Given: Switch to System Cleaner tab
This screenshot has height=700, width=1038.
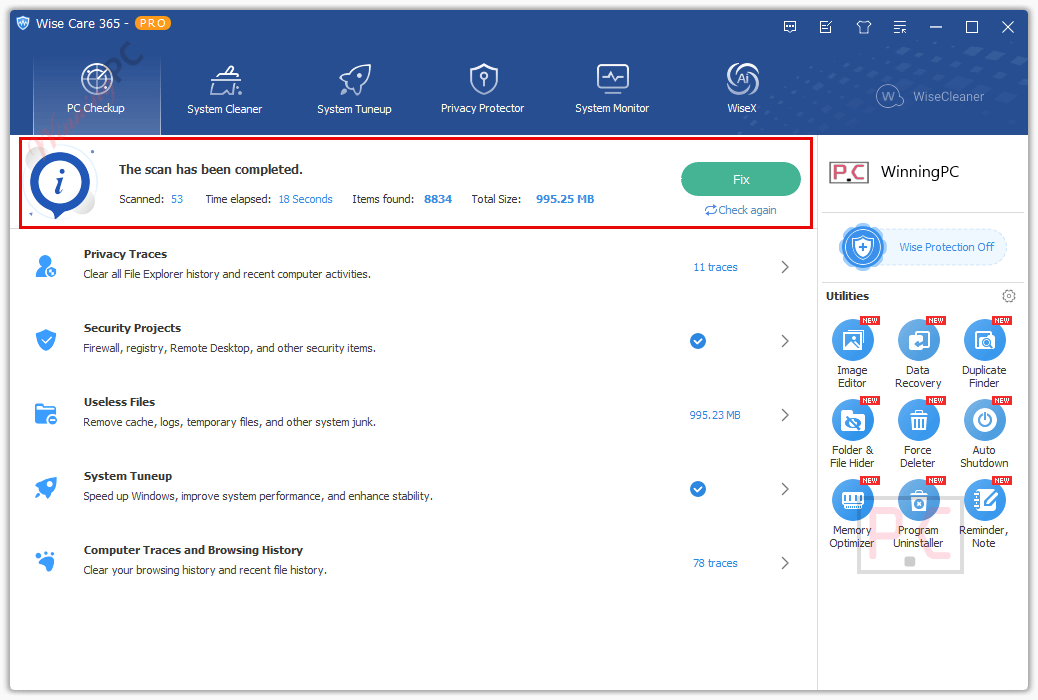Looking at the screenshot, I should click(224, 89).
